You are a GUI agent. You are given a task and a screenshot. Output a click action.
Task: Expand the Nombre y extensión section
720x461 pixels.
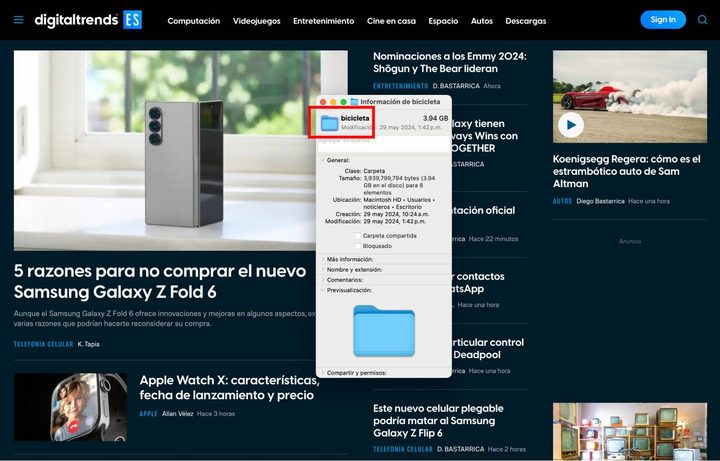(322, 270)
